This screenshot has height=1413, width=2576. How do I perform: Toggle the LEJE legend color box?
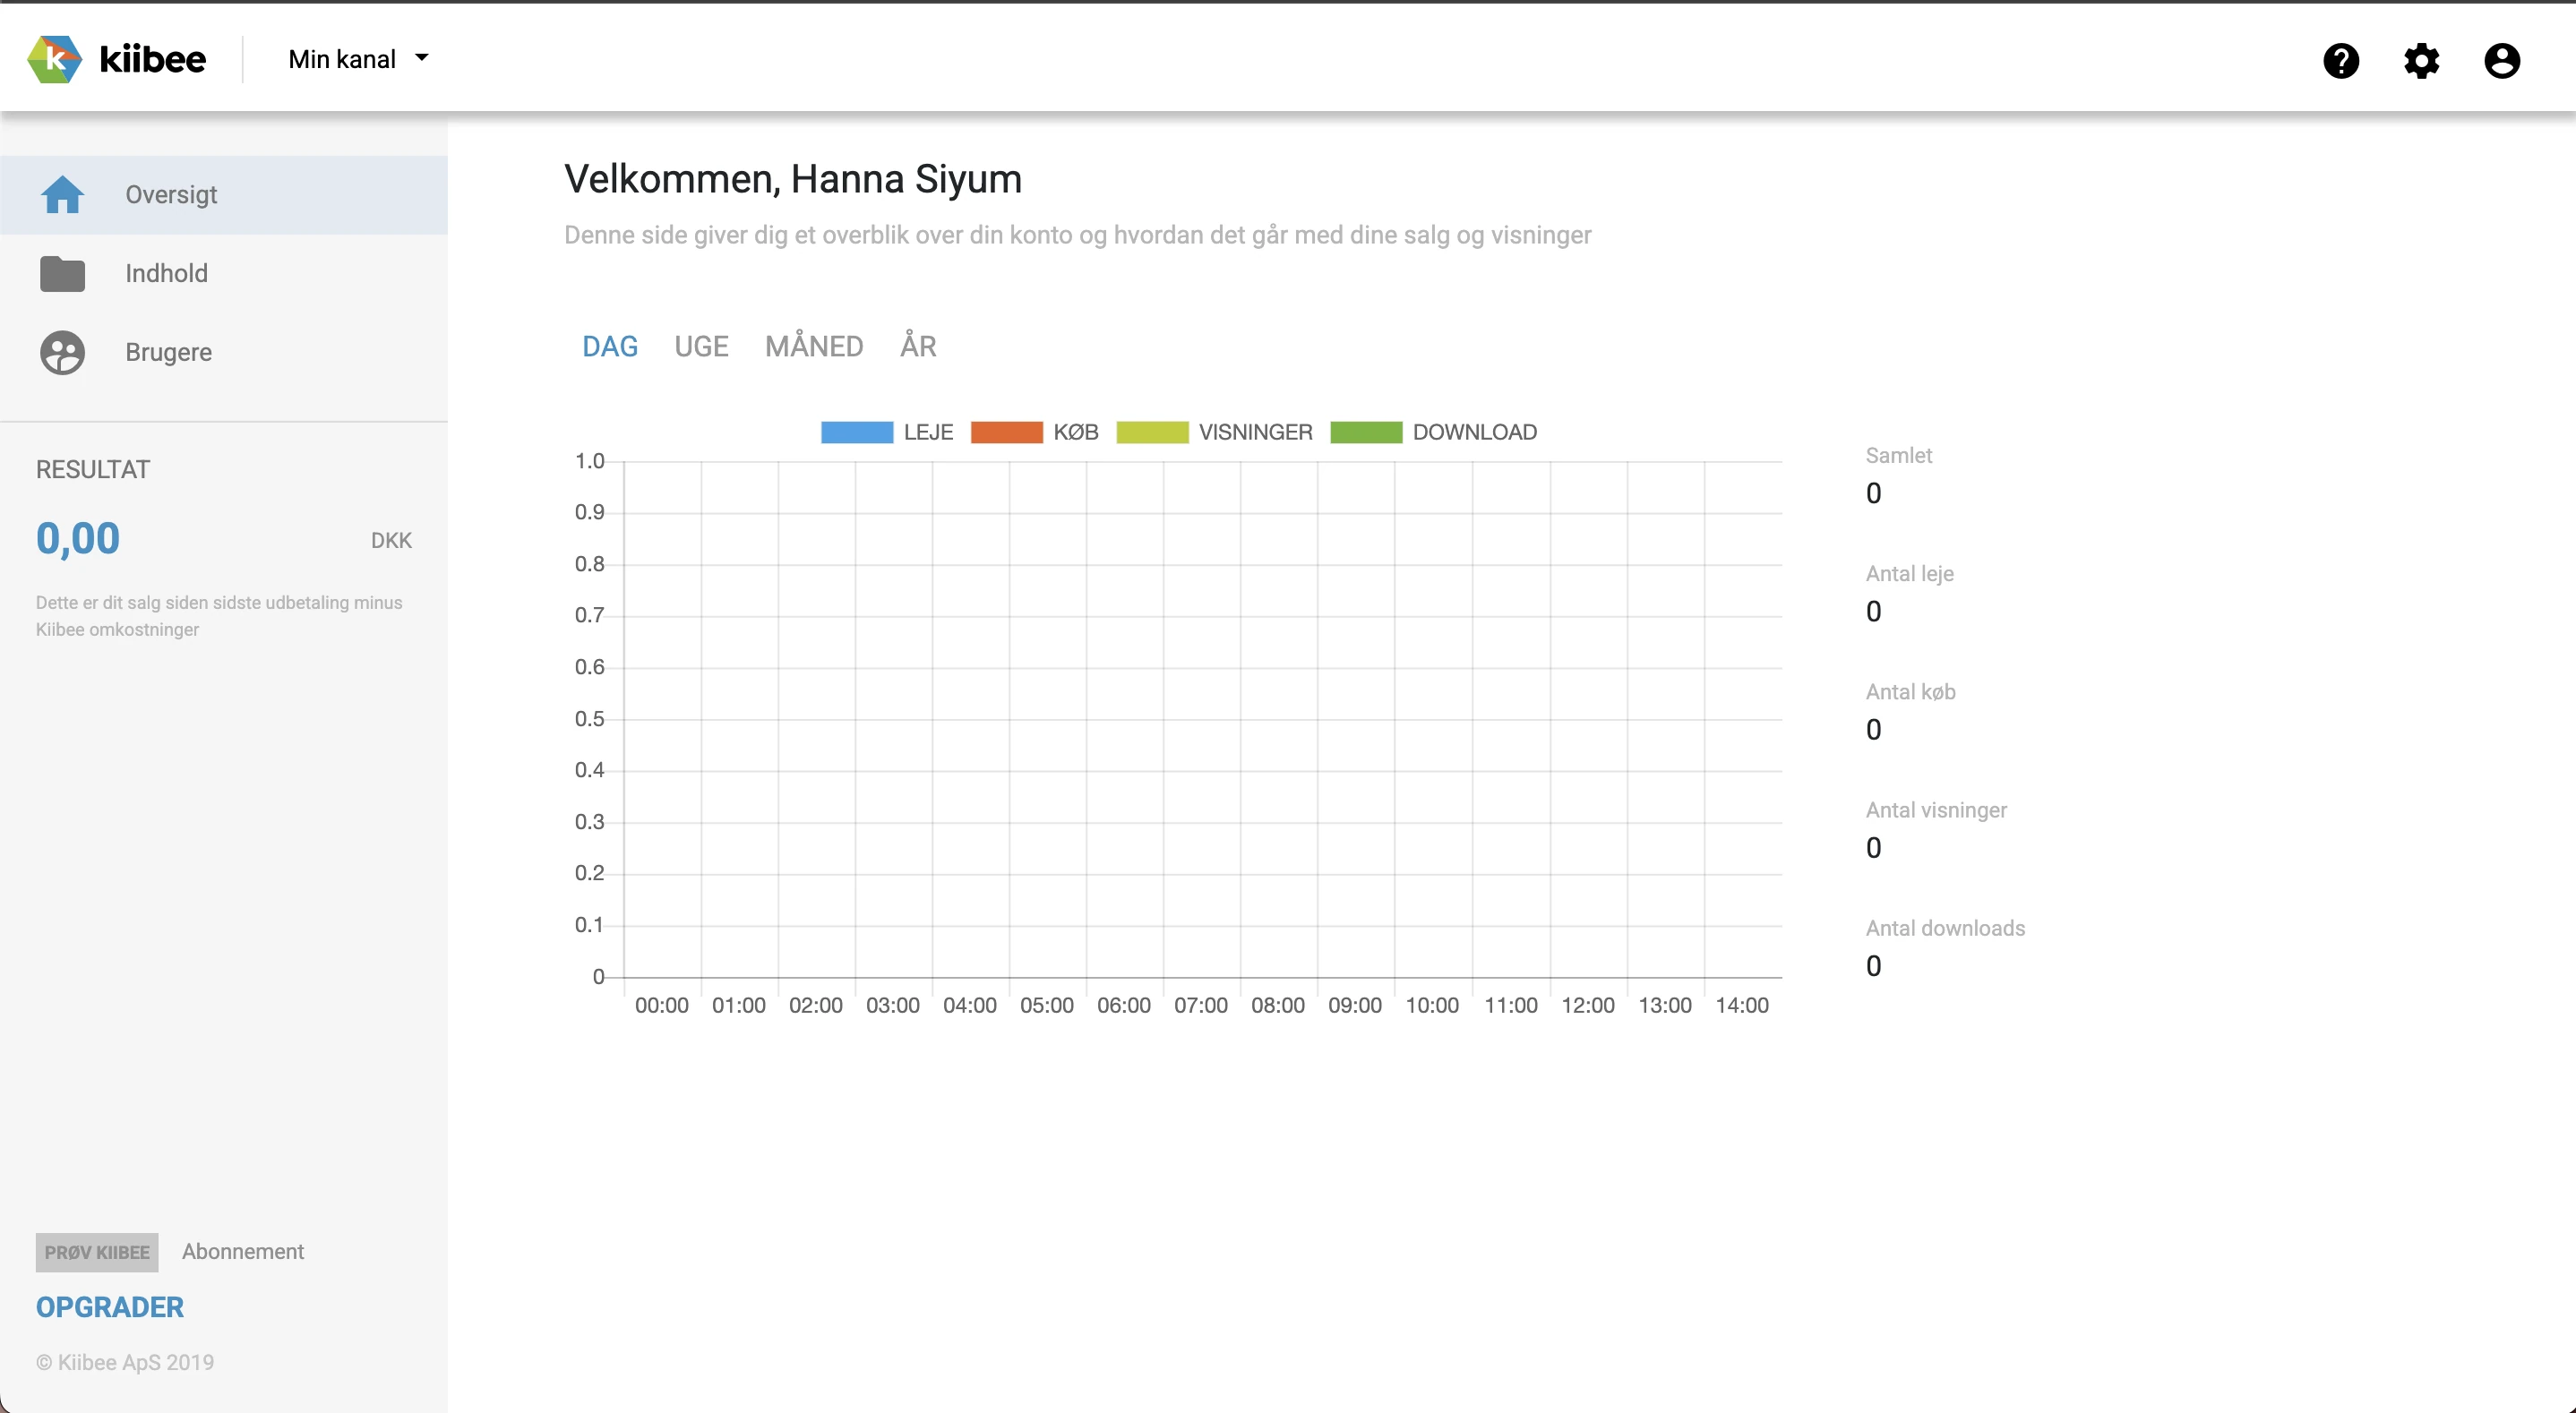click(x=857, y=432)
